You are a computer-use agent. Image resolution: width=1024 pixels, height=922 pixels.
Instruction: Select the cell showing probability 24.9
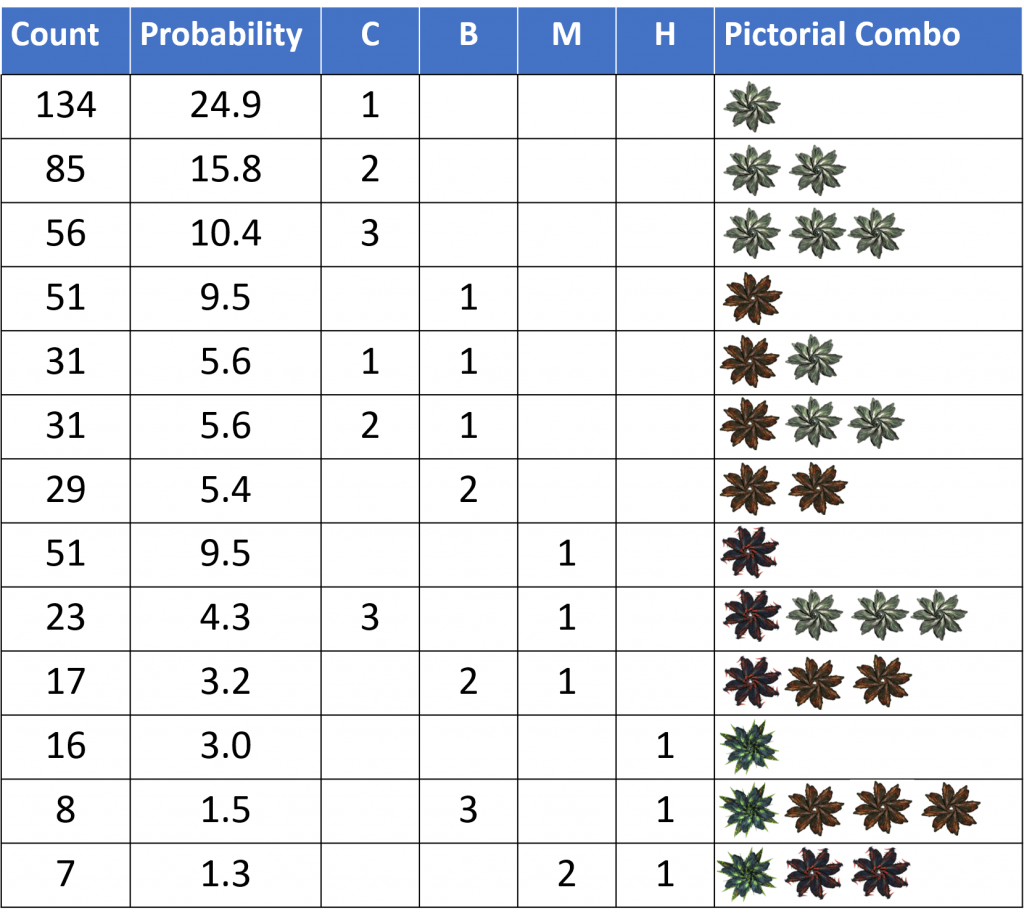(x=224, y=105)
